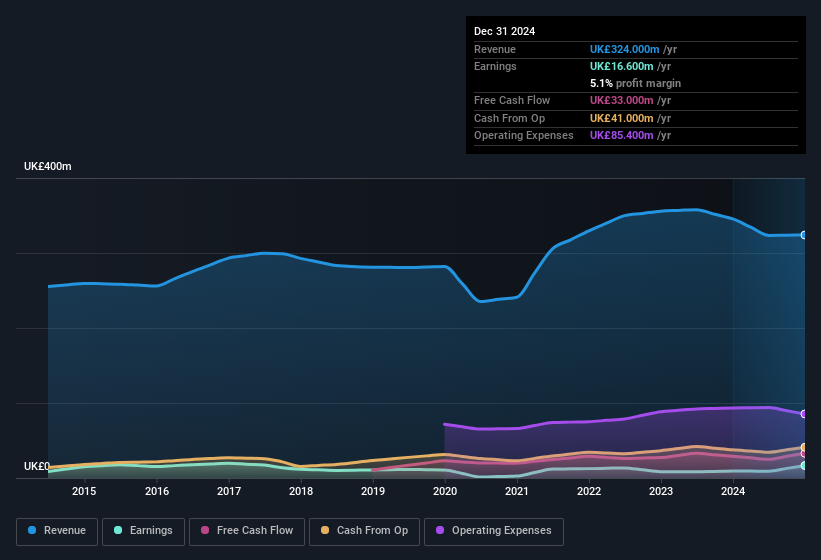821x560 pixels.
Task: Click the blue Revenue endpoint marker
Action: tap(804, 235)
